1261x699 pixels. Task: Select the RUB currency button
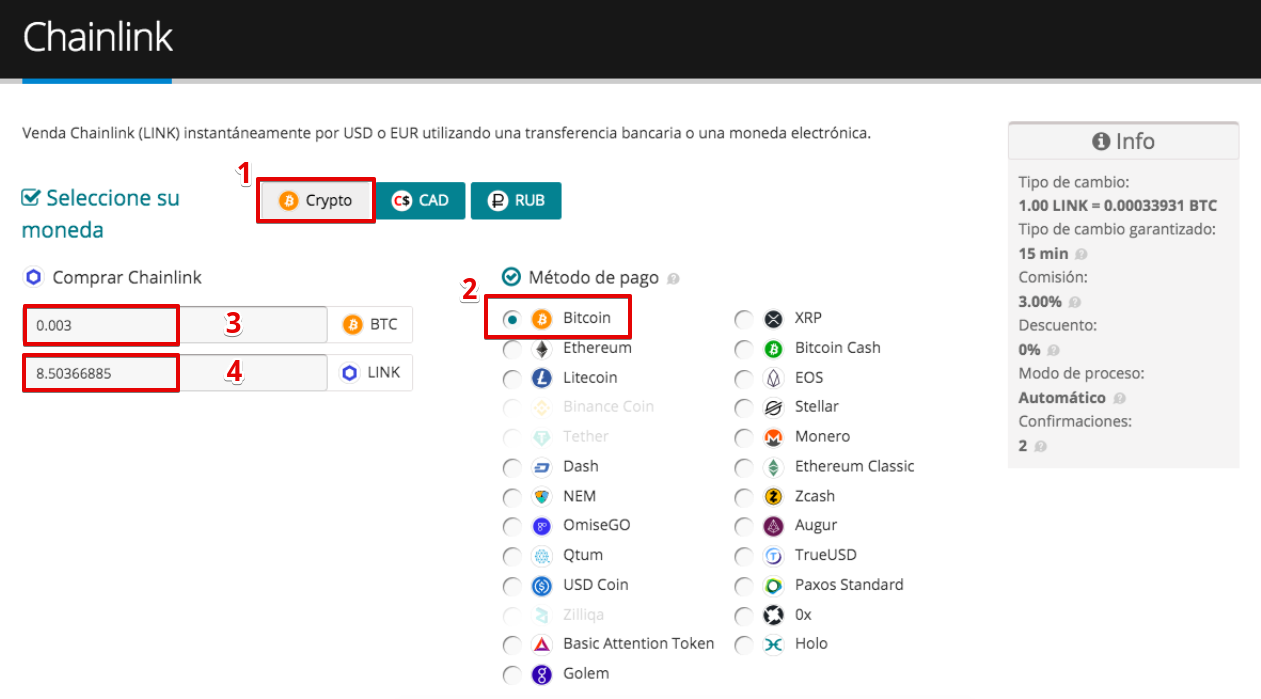coord(516,200)
